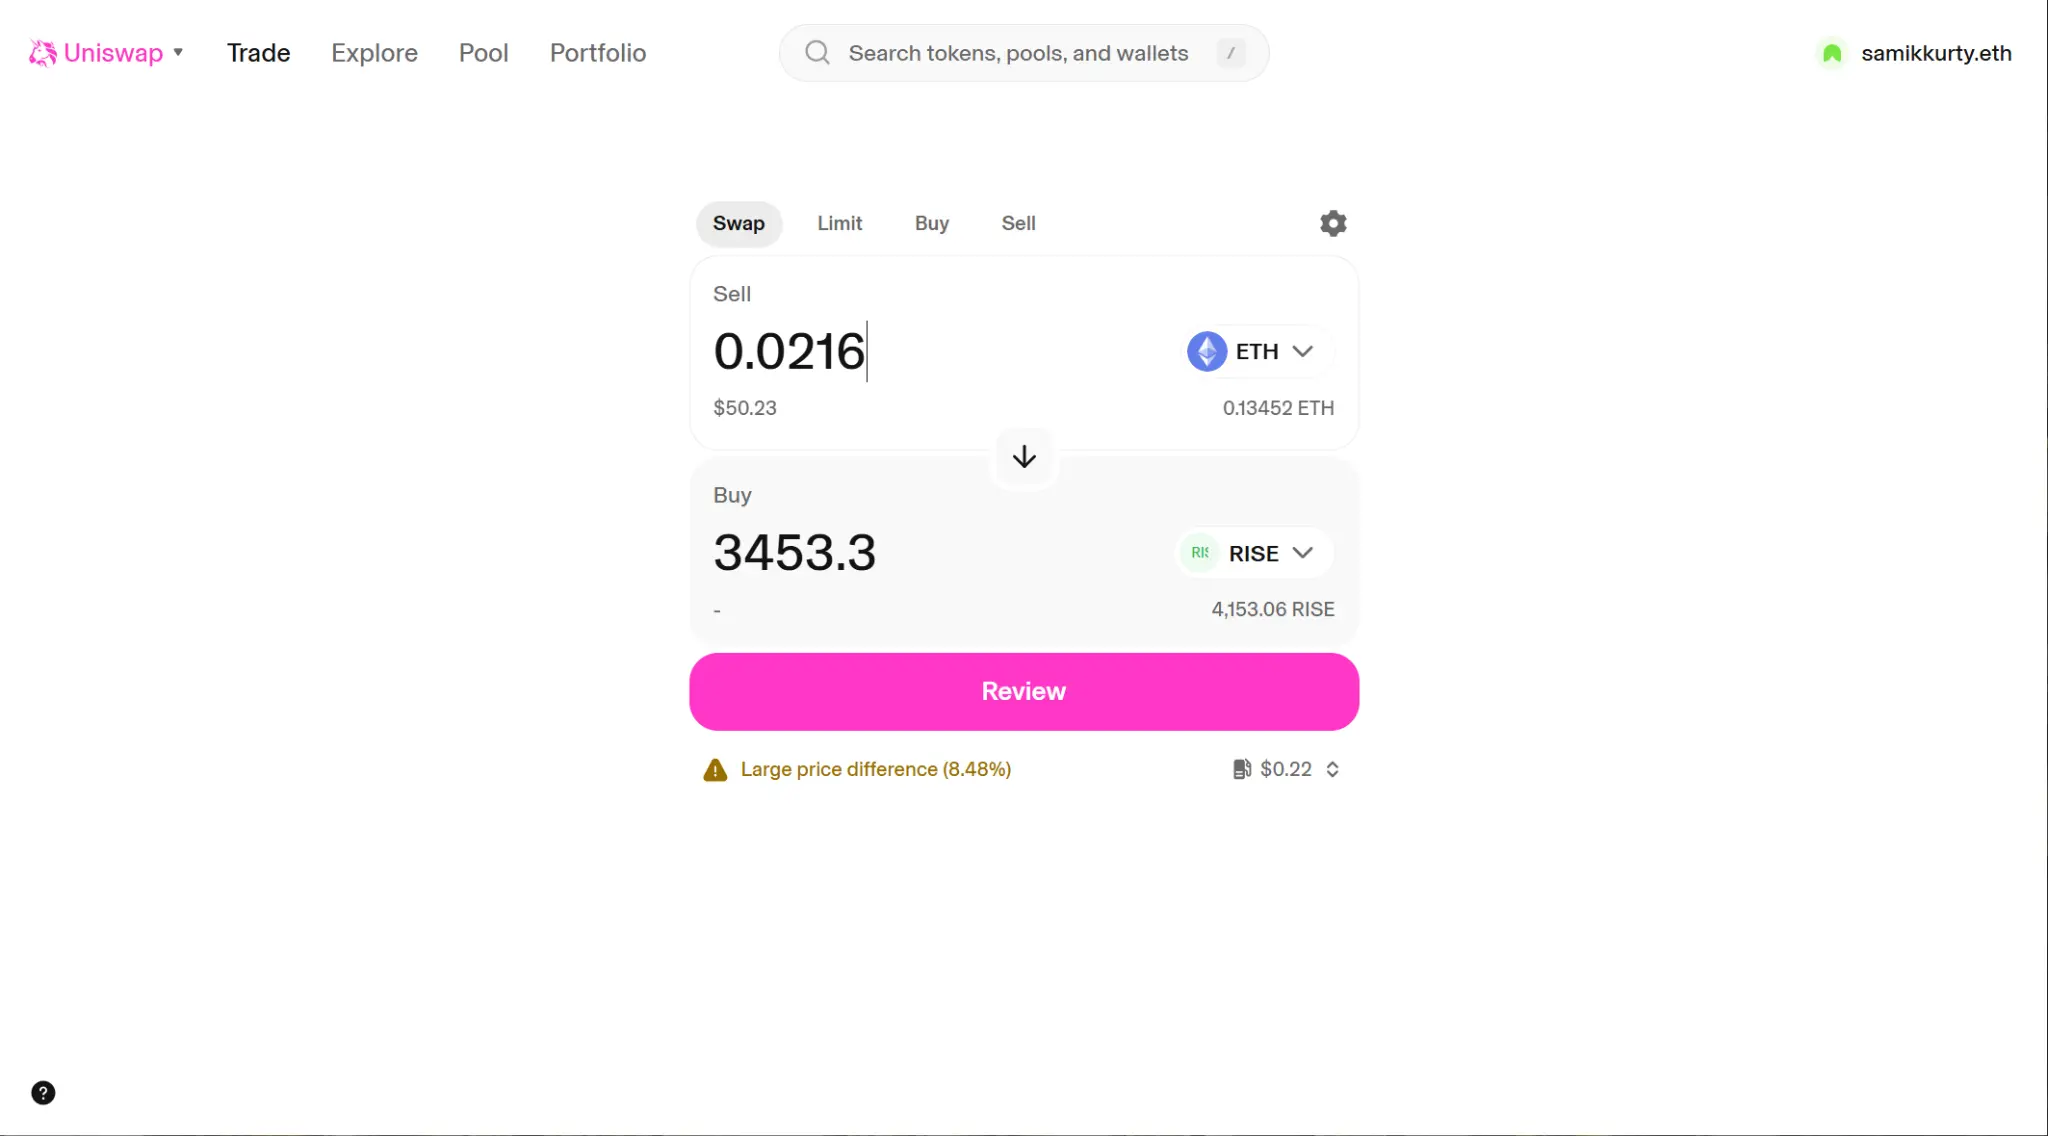
Task: Click the ETH token Ethereum logo
Action: tap(1206, 351)
